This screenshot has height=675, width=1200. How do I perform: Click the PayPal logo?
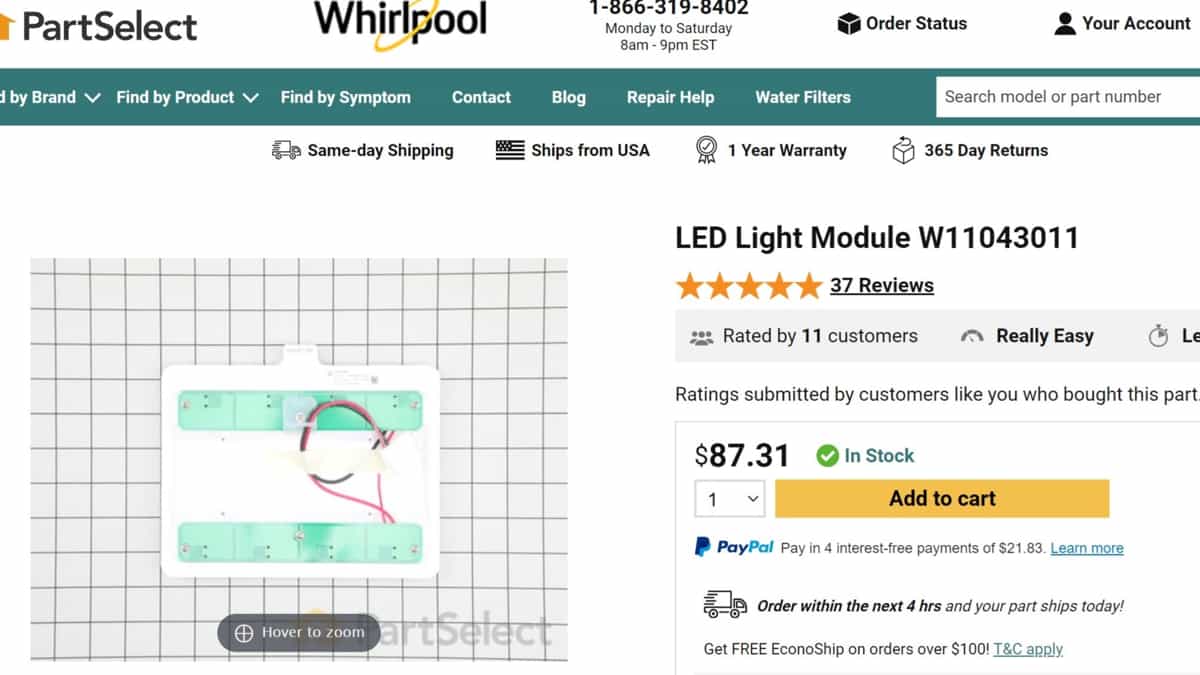click(734, 546)
